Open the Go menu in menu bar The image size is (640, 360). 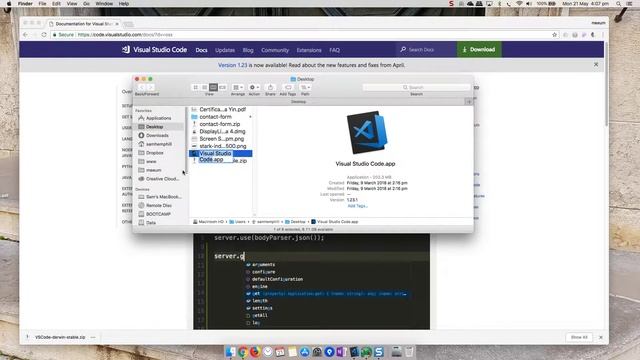(86, 4)
